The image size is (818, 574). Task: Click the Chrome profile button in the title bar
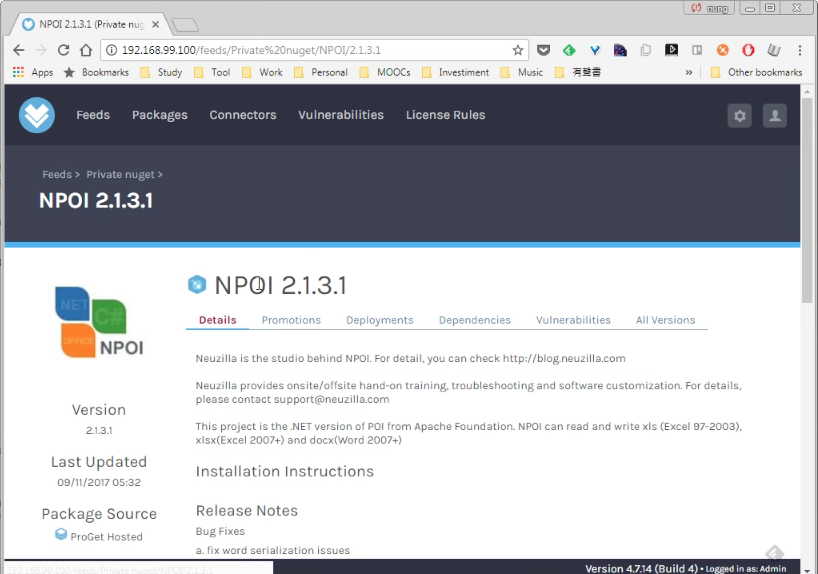coord(709,8)
